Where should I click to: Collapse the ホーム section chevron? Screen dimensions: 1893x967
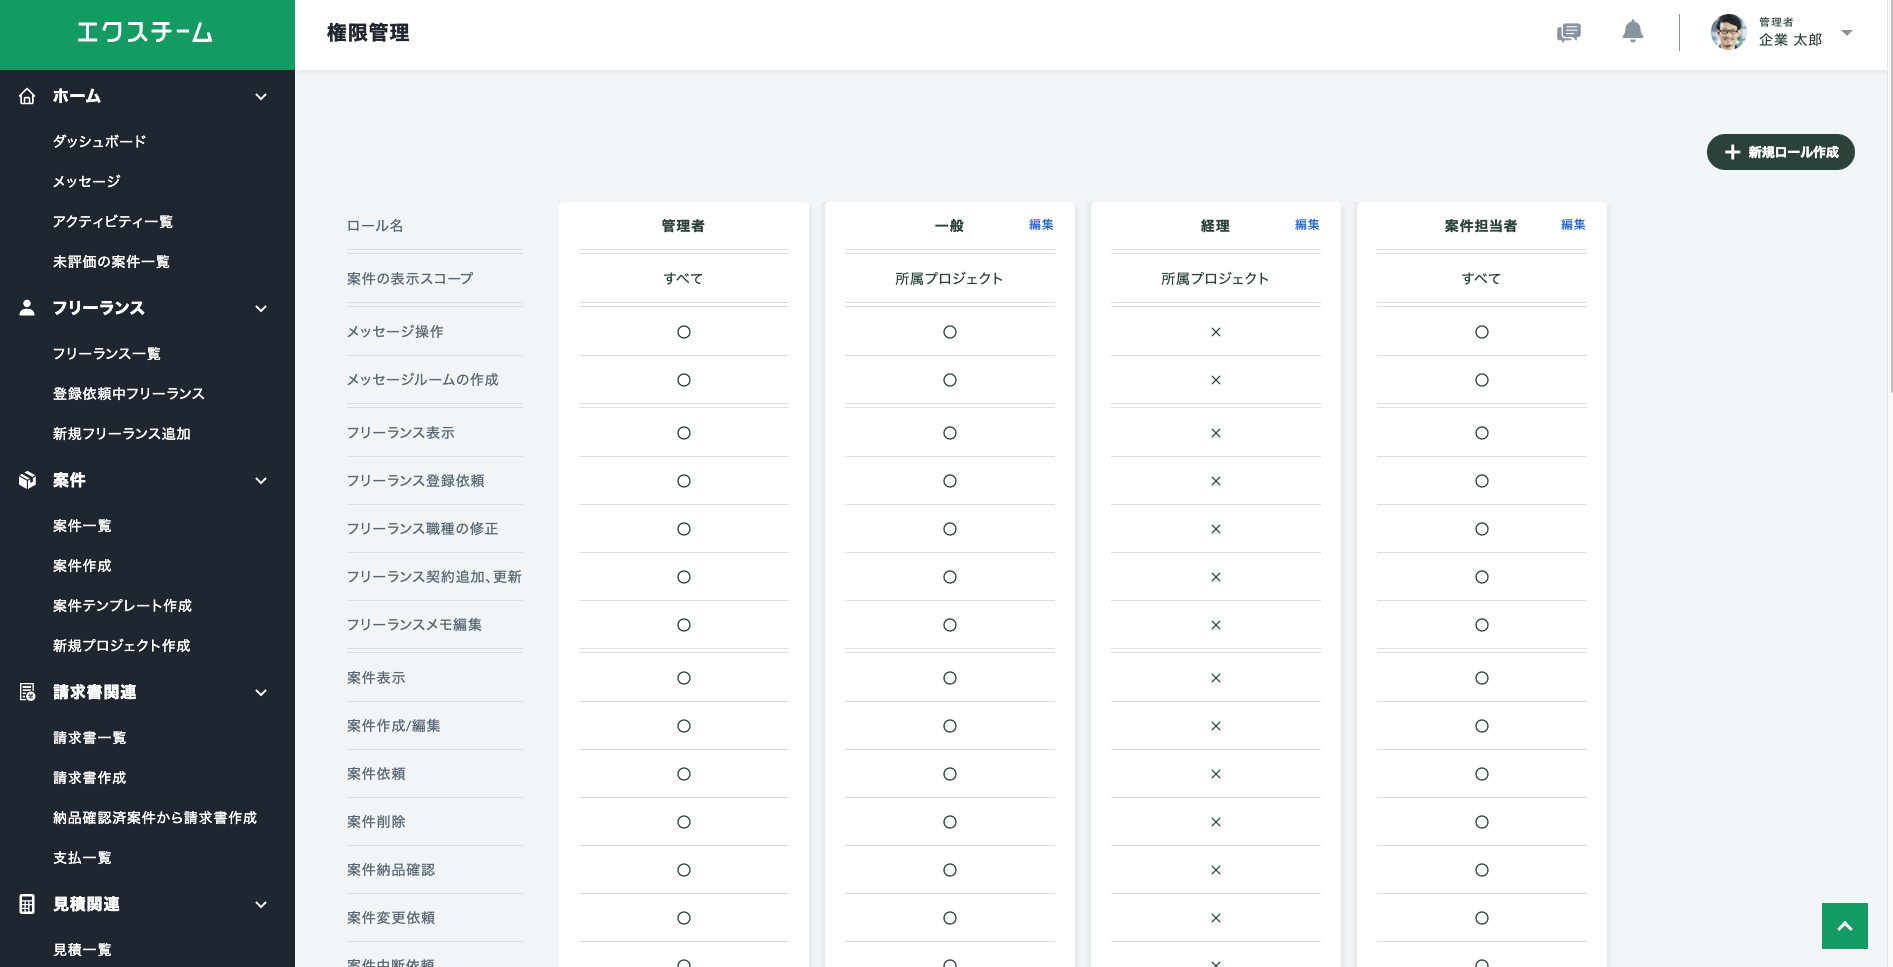coord(261,97)
